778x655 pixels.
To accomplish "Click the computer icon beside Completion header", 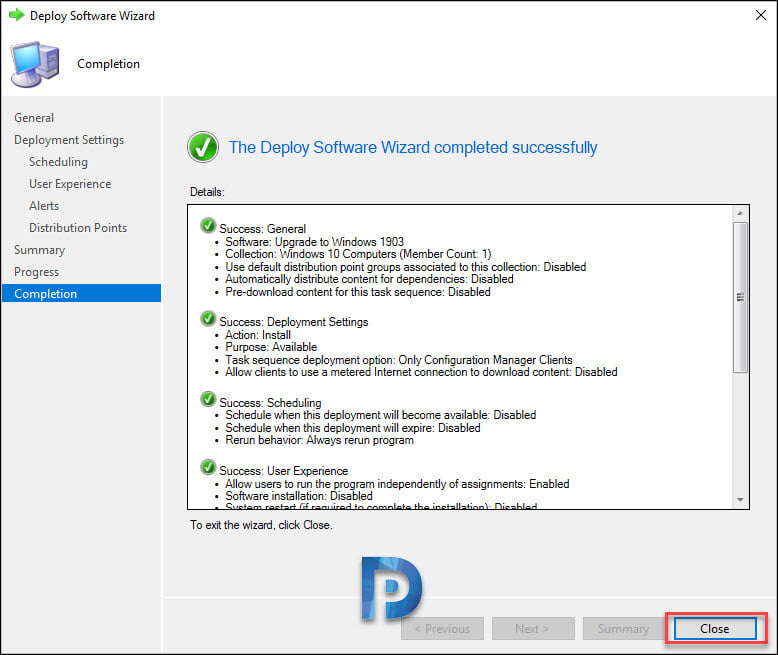I will pos(35,65).
